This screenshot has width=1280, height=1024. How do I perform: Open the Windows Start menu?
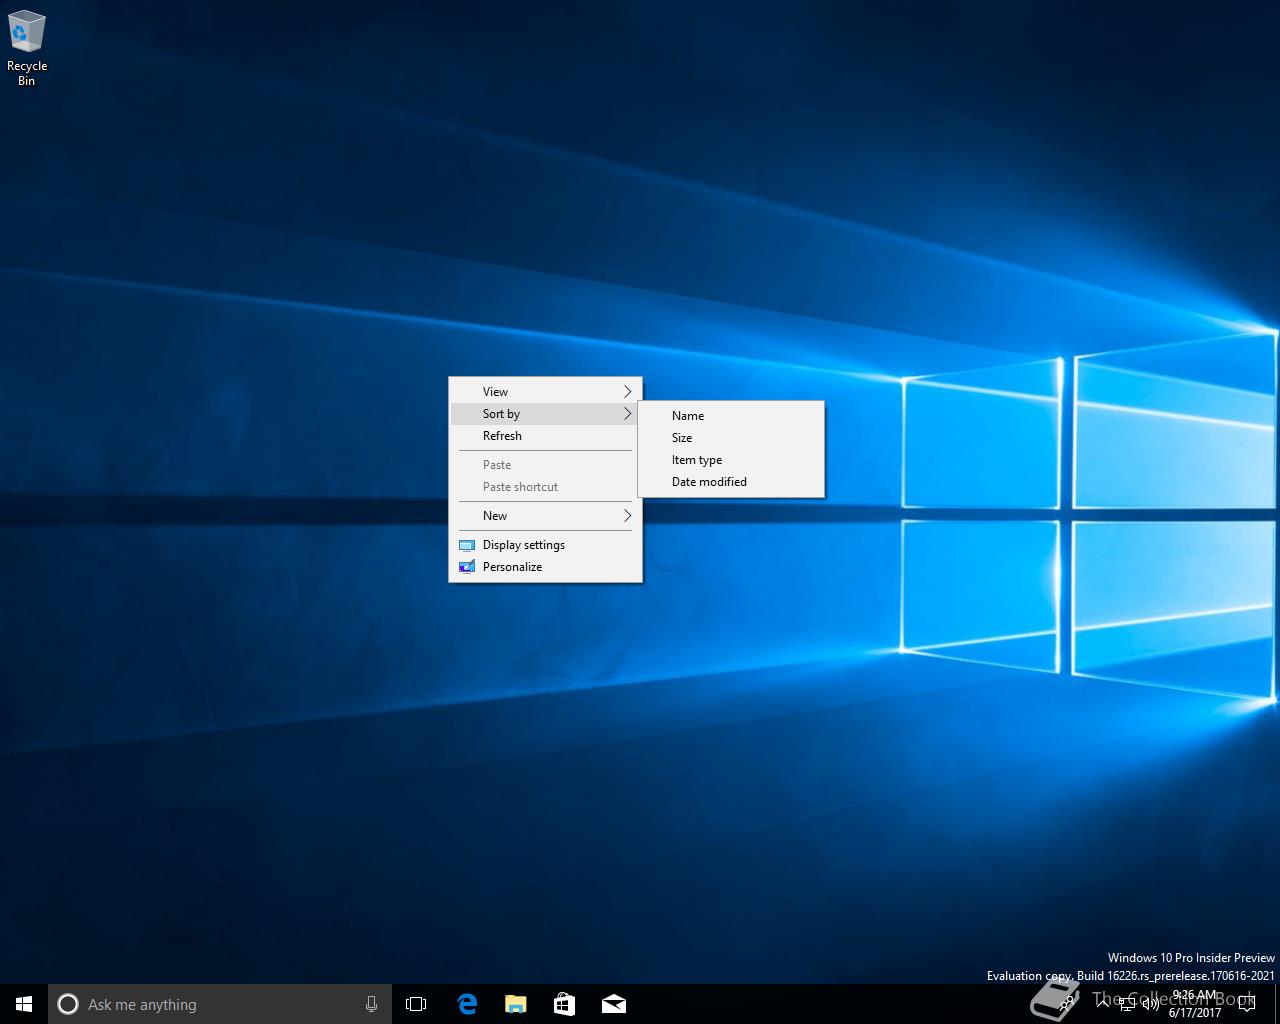point(24,1004)
